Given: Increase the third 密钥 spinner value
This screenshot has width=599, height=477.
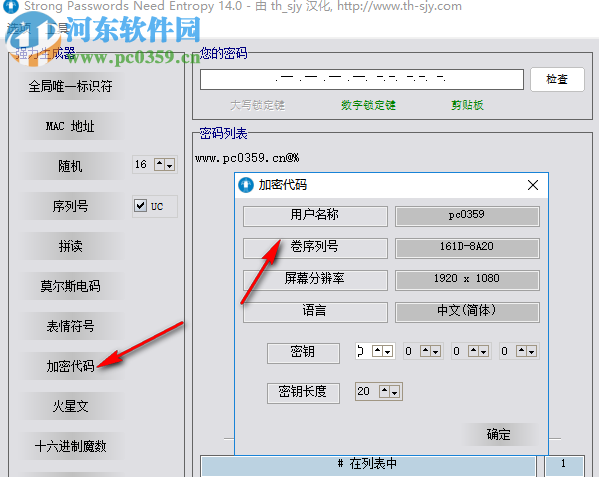Looking at the screenshot, I should (473, 351).
